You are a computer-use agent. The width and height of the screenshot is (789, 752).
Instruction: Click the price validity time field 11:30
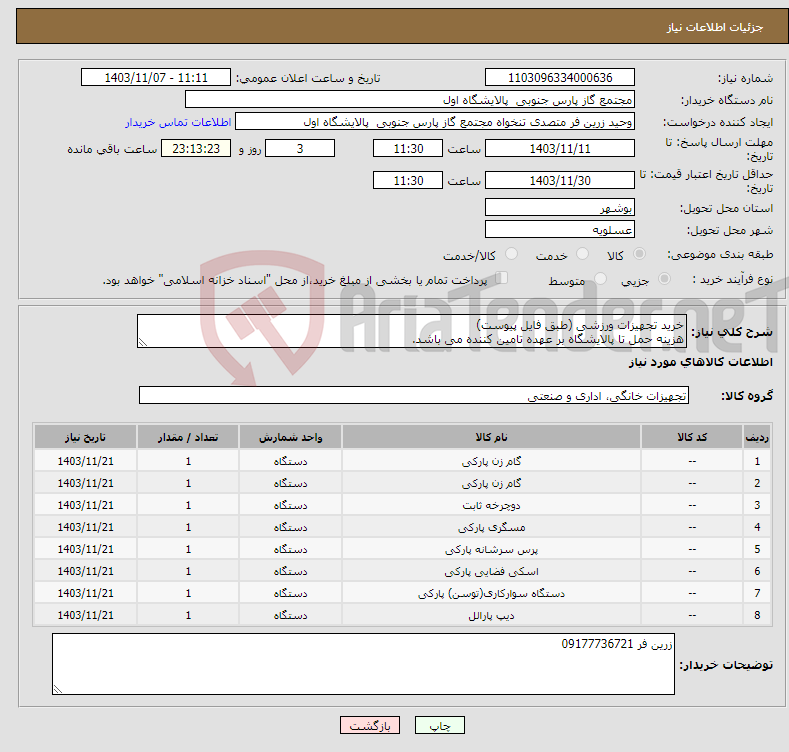(408, 180)
